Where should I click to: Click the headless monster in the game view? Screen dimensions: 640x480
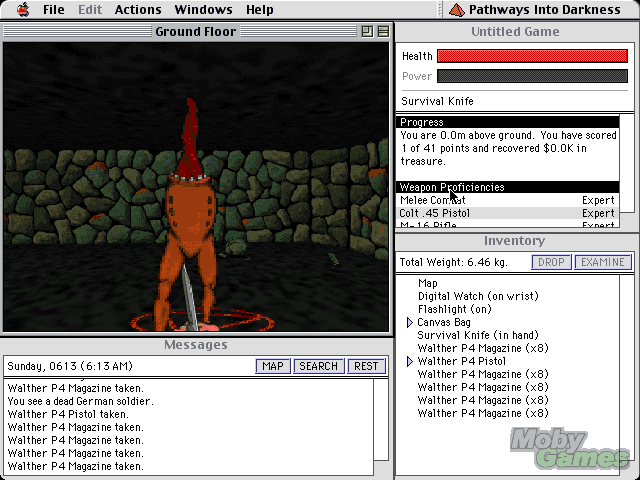tap(189, 216)
